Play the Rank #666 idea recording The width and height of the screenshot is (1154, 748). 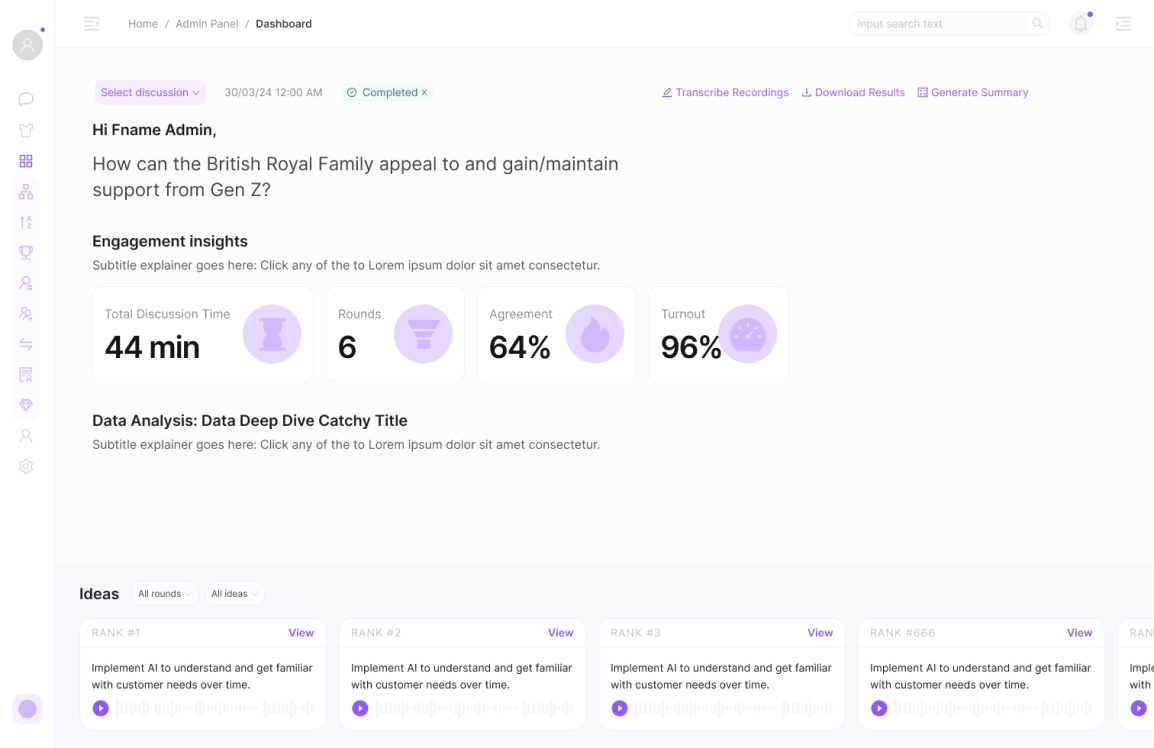click(879, 708)
